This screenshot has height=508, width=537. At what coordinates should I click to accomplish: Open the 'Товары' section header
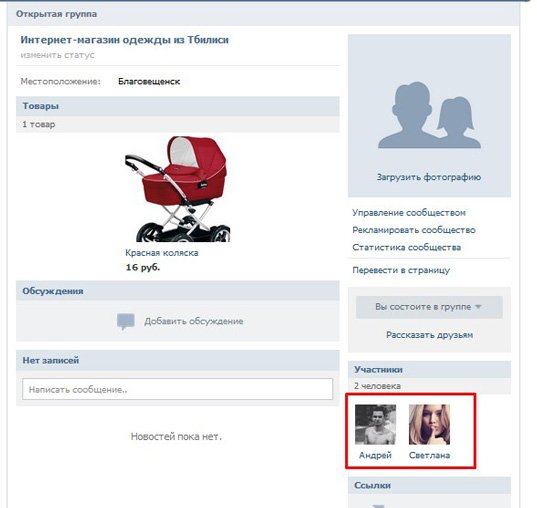(177, 106)
